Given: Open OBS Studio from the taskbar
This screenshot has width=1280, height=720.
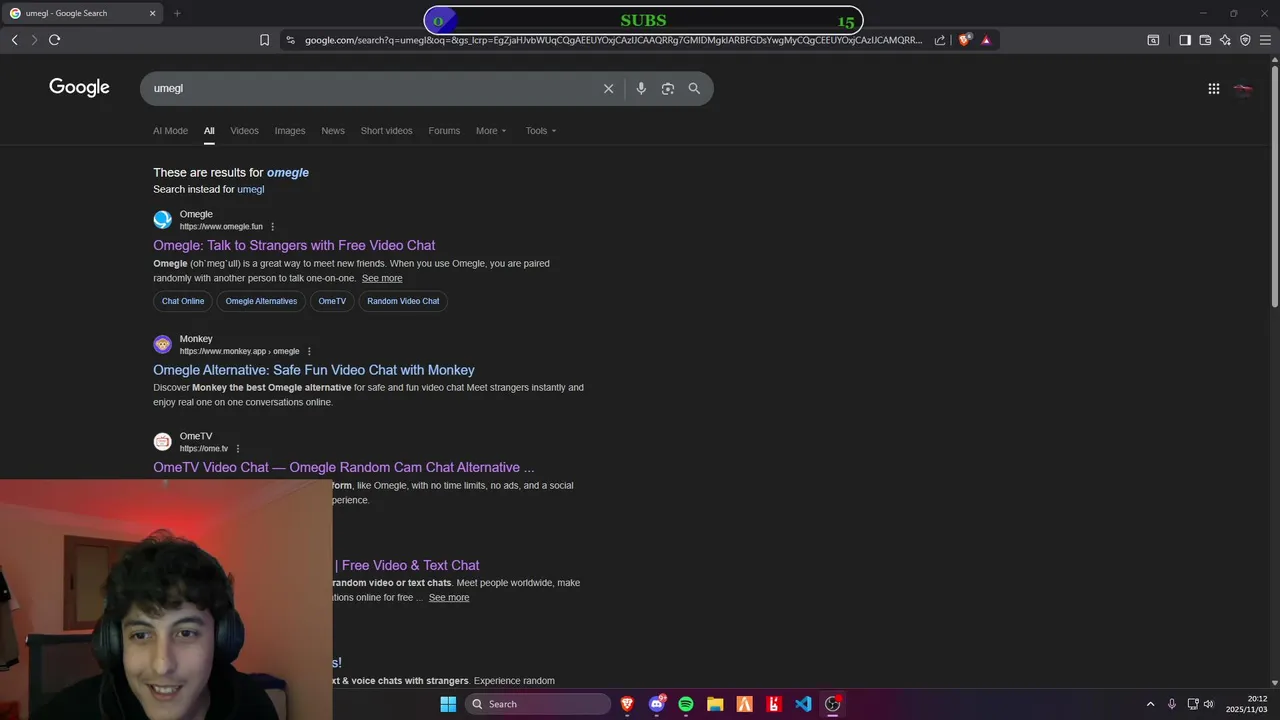Looking at the screenshot, I should click(x=832, y=704).
